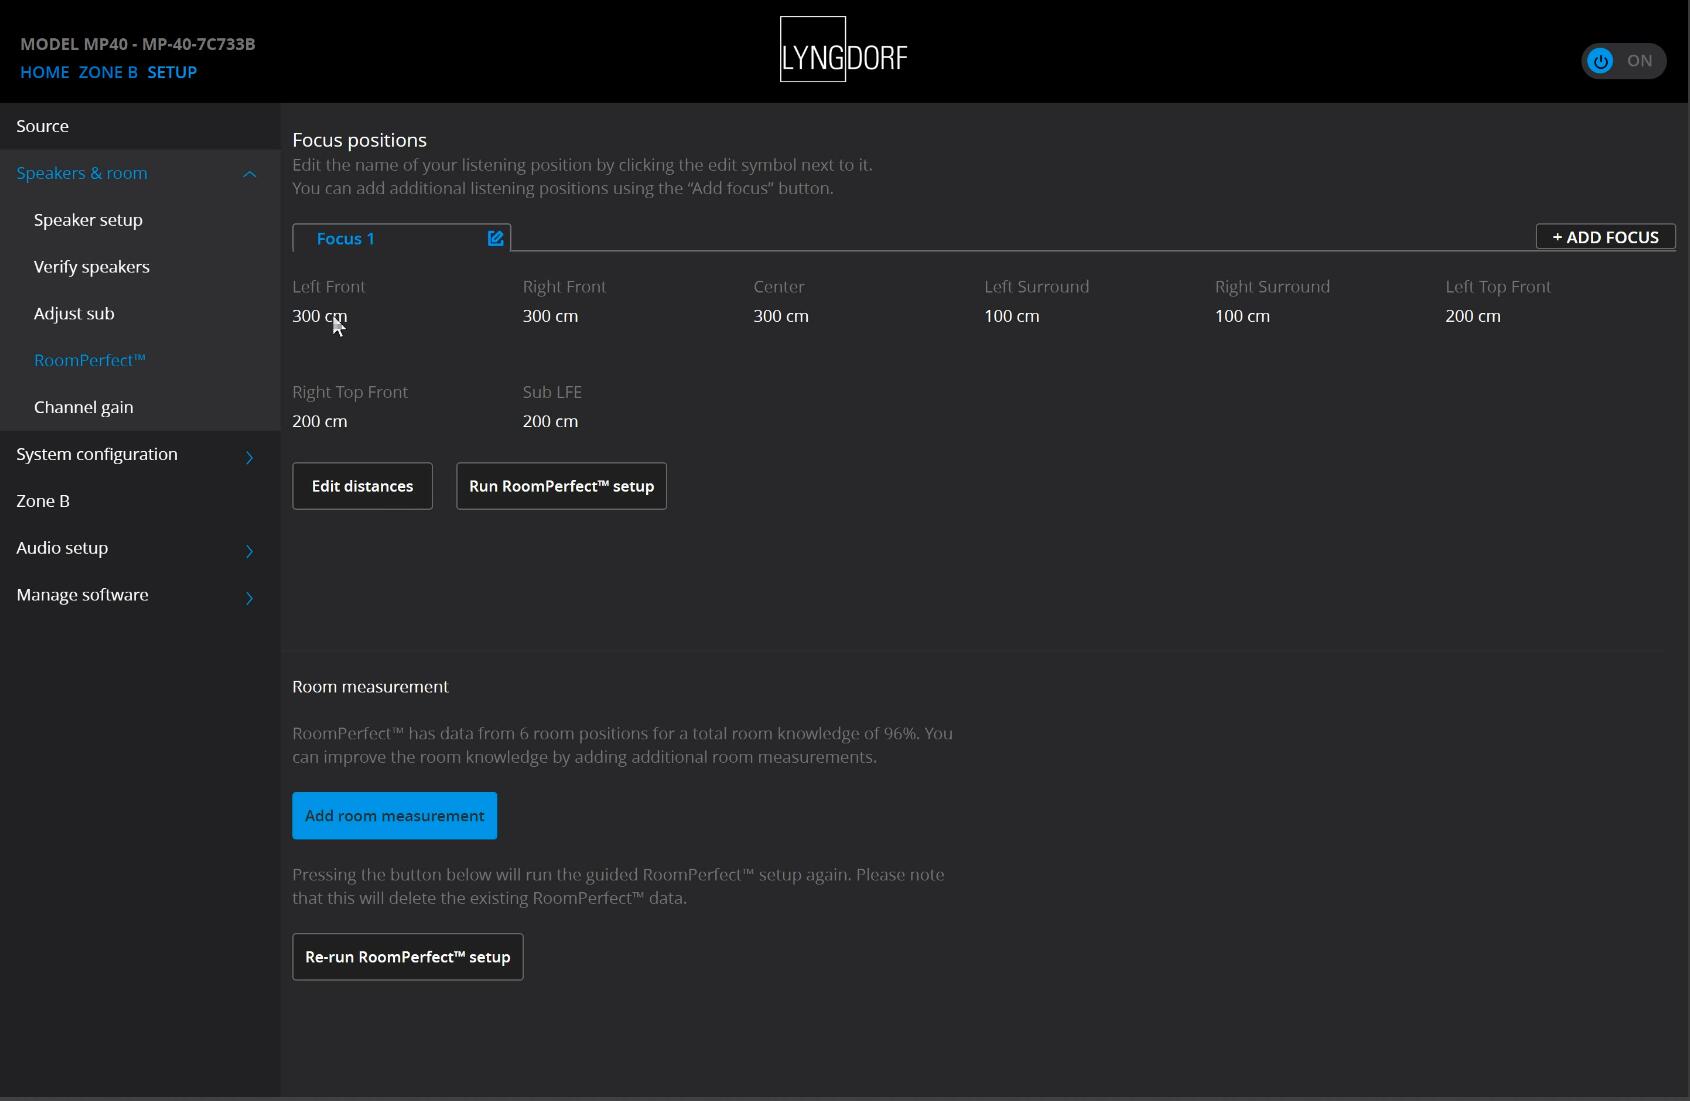1690x1101 pixels.
Task: Click the edit pencil icon beside Focus 1
Action: coord(495,238)
